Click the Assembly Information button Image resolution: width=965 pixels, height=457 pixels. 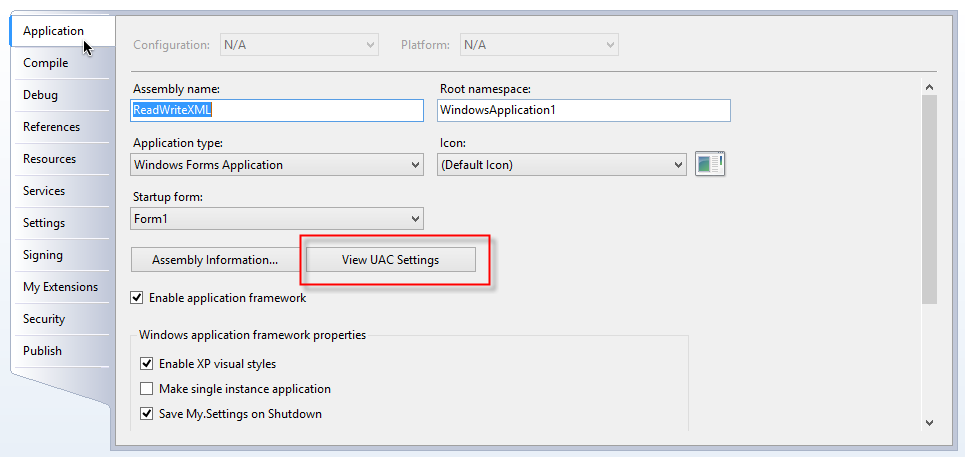click(x=215, y=260)
